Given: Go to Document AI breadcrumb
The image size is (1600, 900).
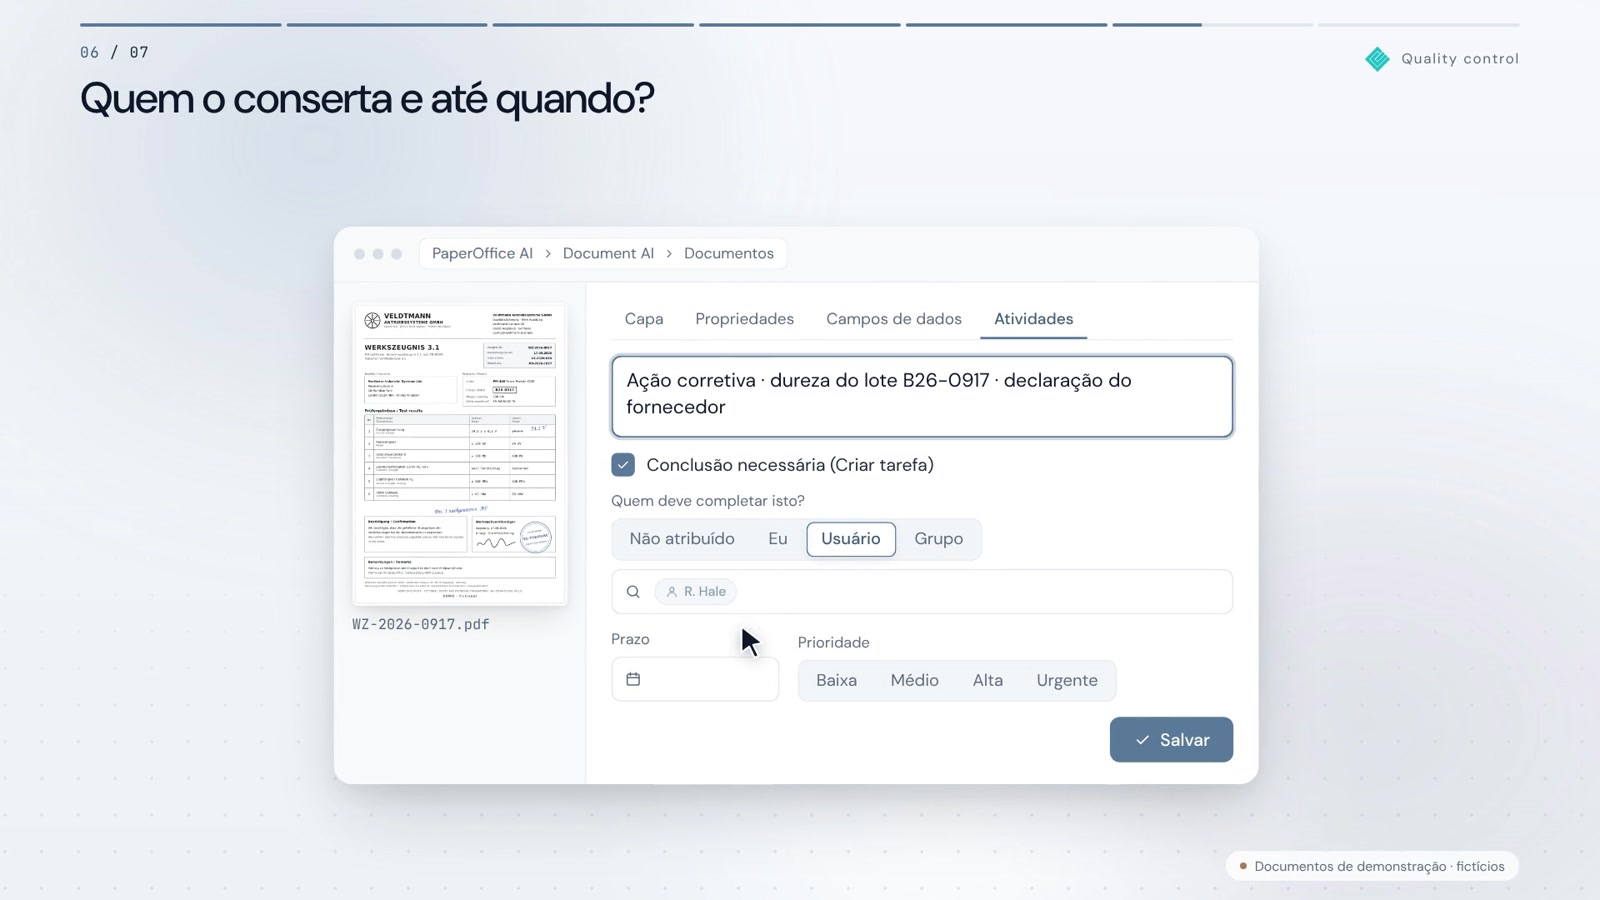Looking at the screenshot, I should tap(608, 254).
